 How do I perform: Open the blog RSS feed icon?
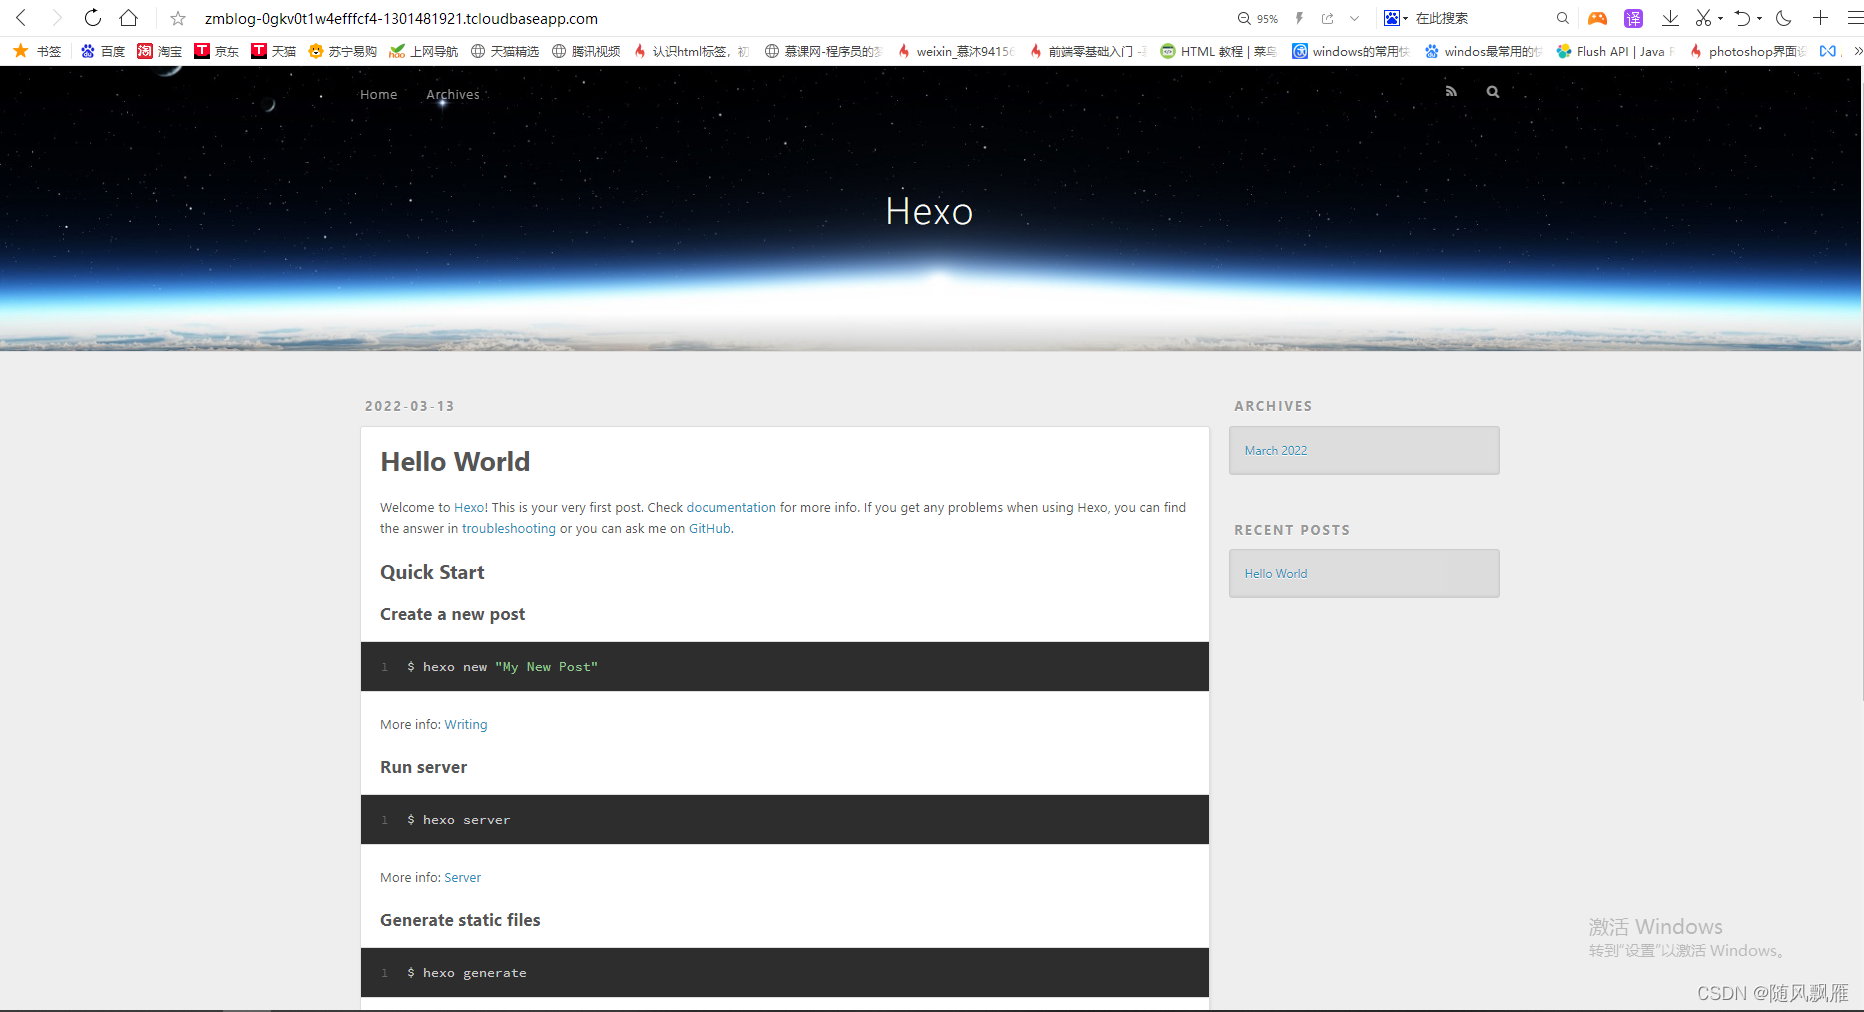coord(1451,91)
